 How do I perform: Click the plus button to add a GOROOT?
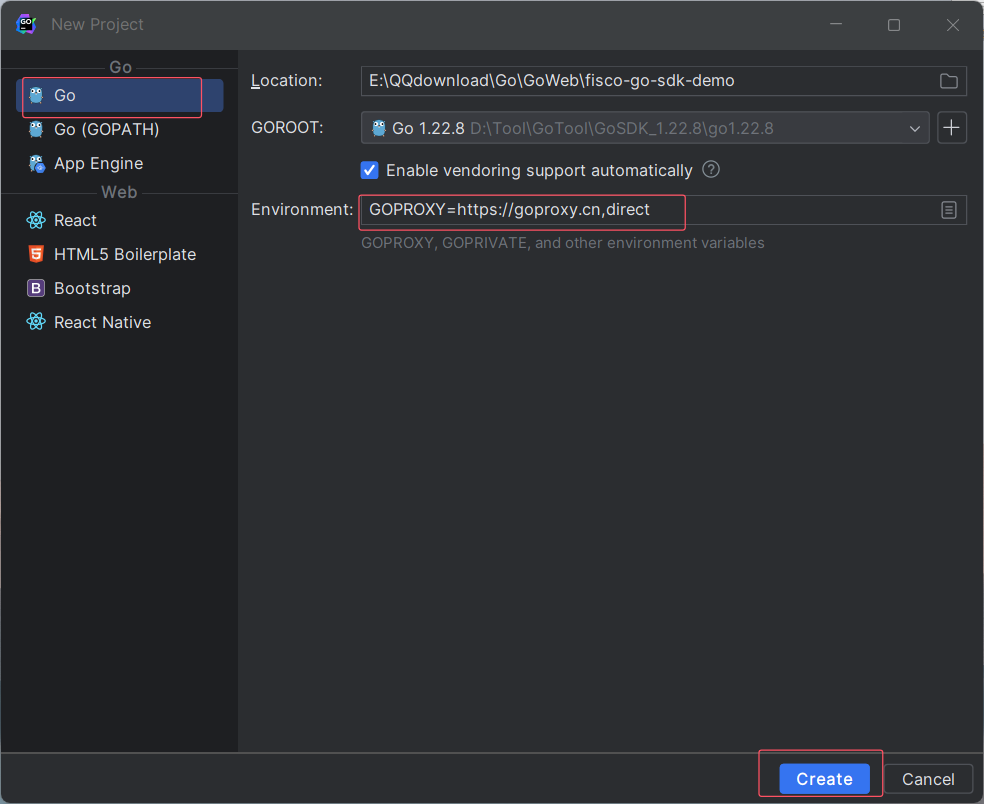[951, 128]
